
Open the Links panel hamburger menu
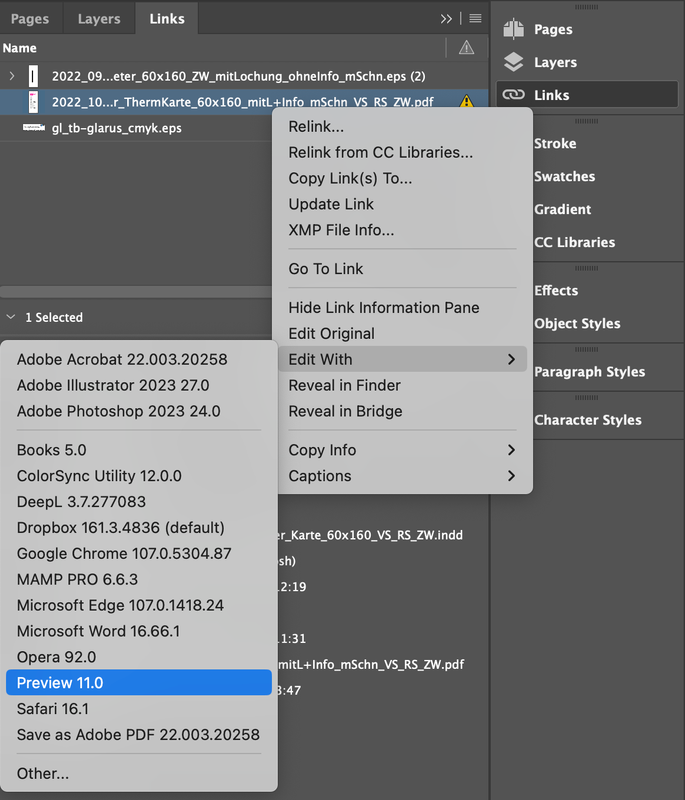pos(475,18)
